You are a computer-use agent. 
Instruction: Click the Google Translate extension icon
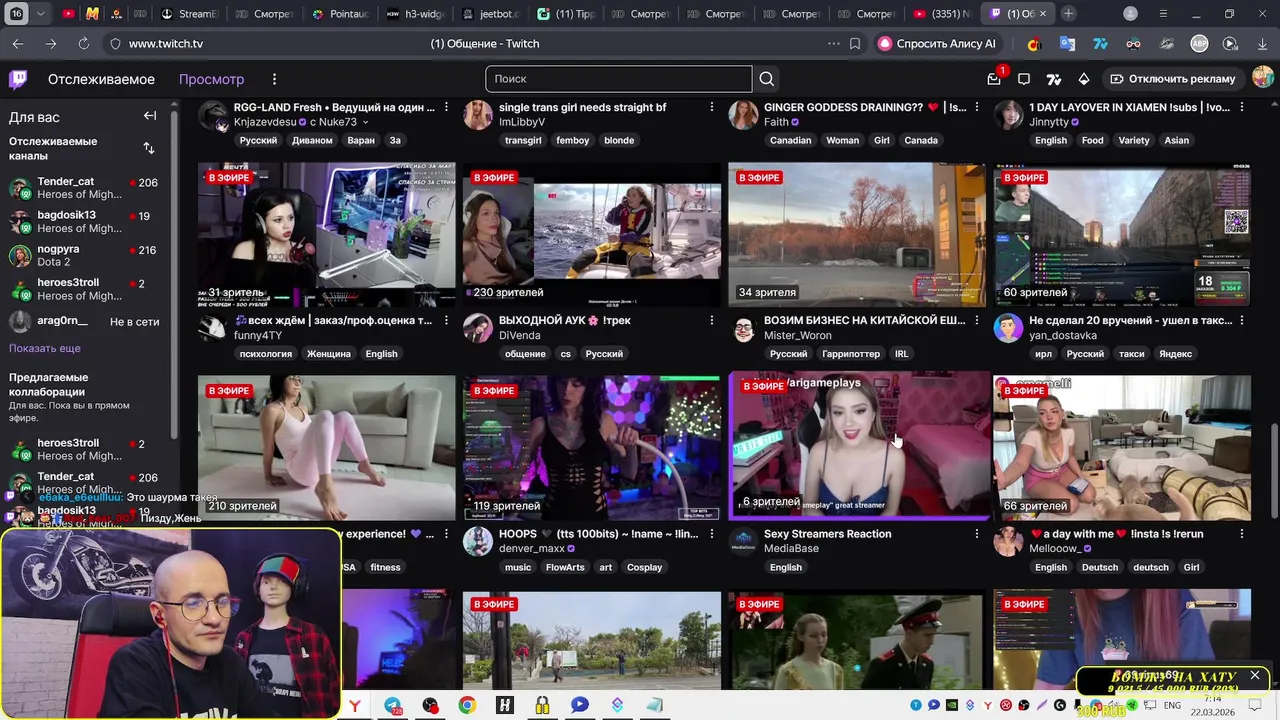click(1067, 44)
